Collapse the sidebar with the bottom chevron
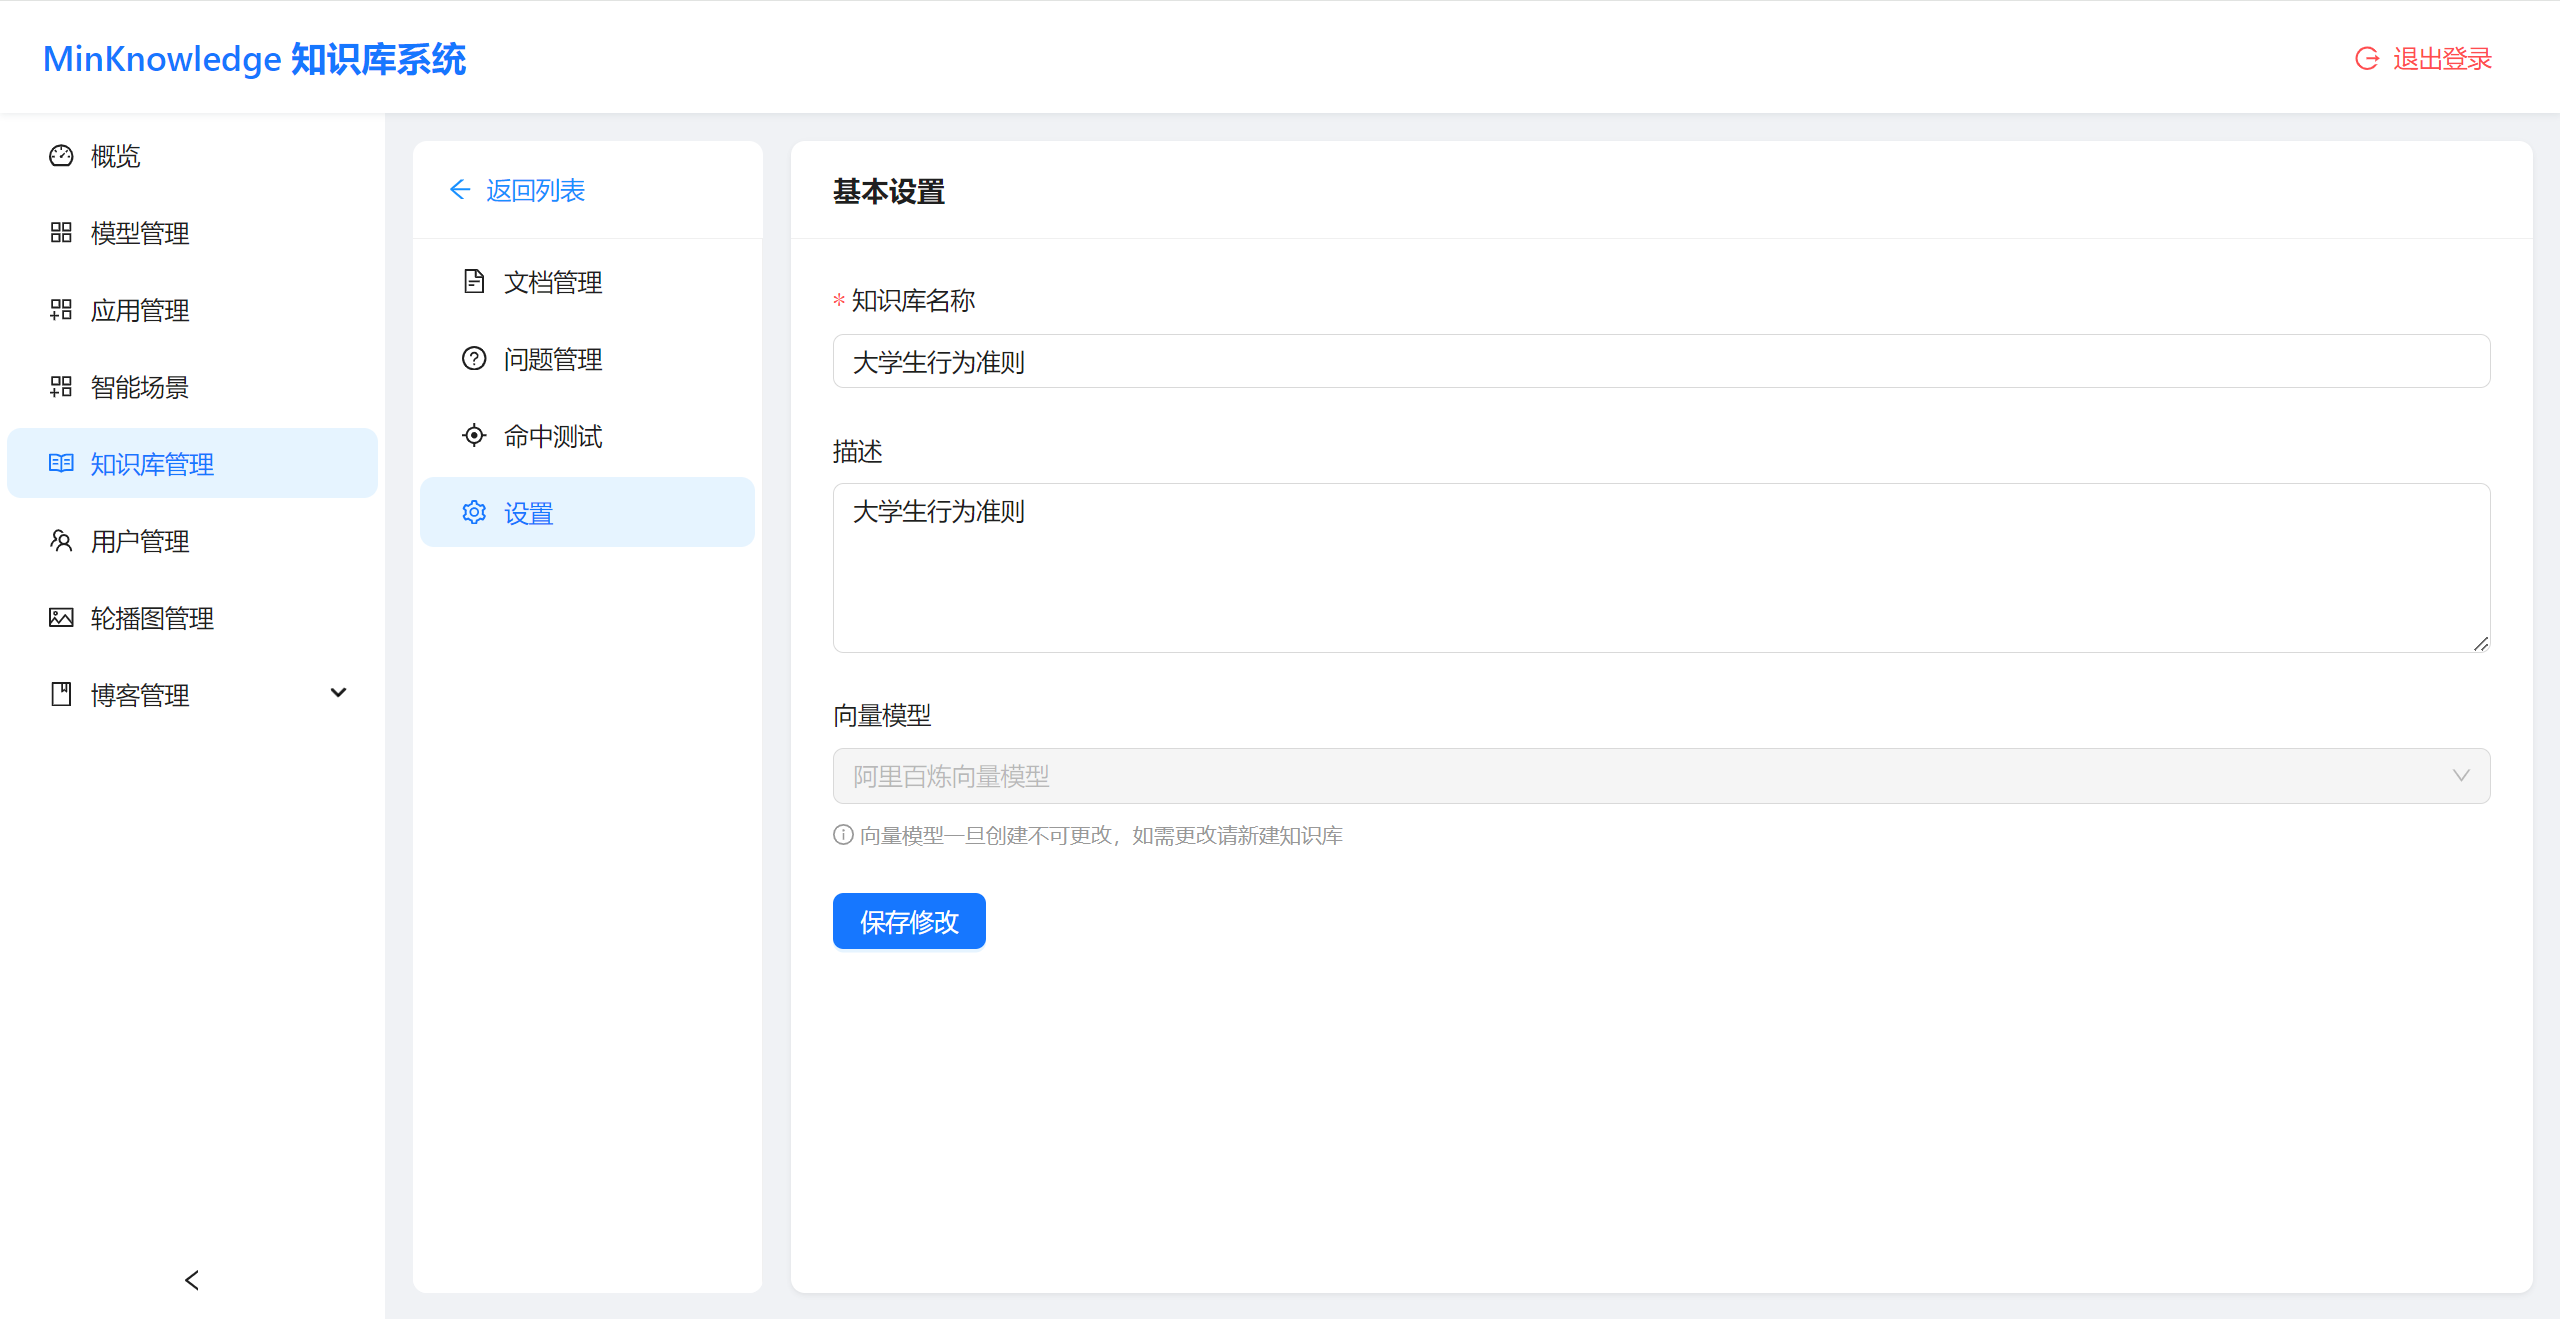This screenshot has height=1319, width=2560. click(190, 1280)
